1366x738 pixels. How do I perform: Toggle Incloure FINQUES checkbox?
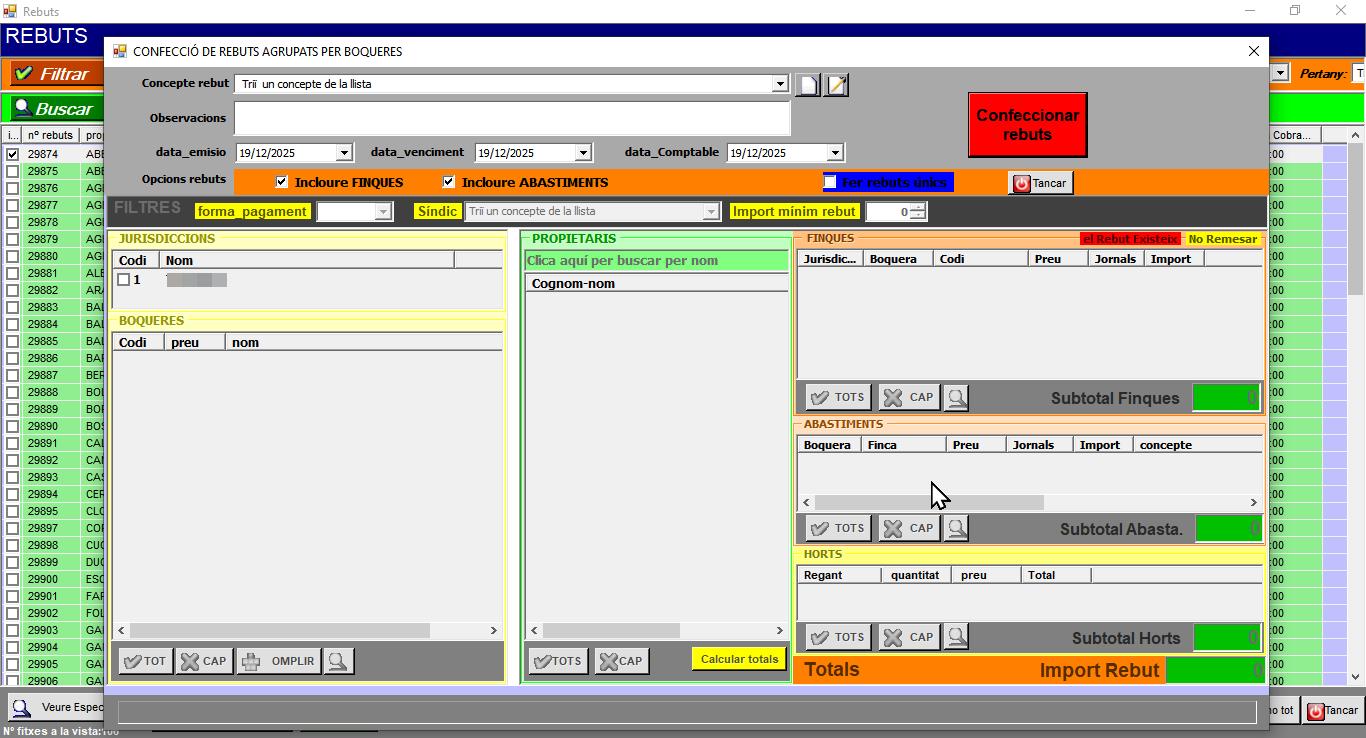pyautogui.click(x=282, y=182)
